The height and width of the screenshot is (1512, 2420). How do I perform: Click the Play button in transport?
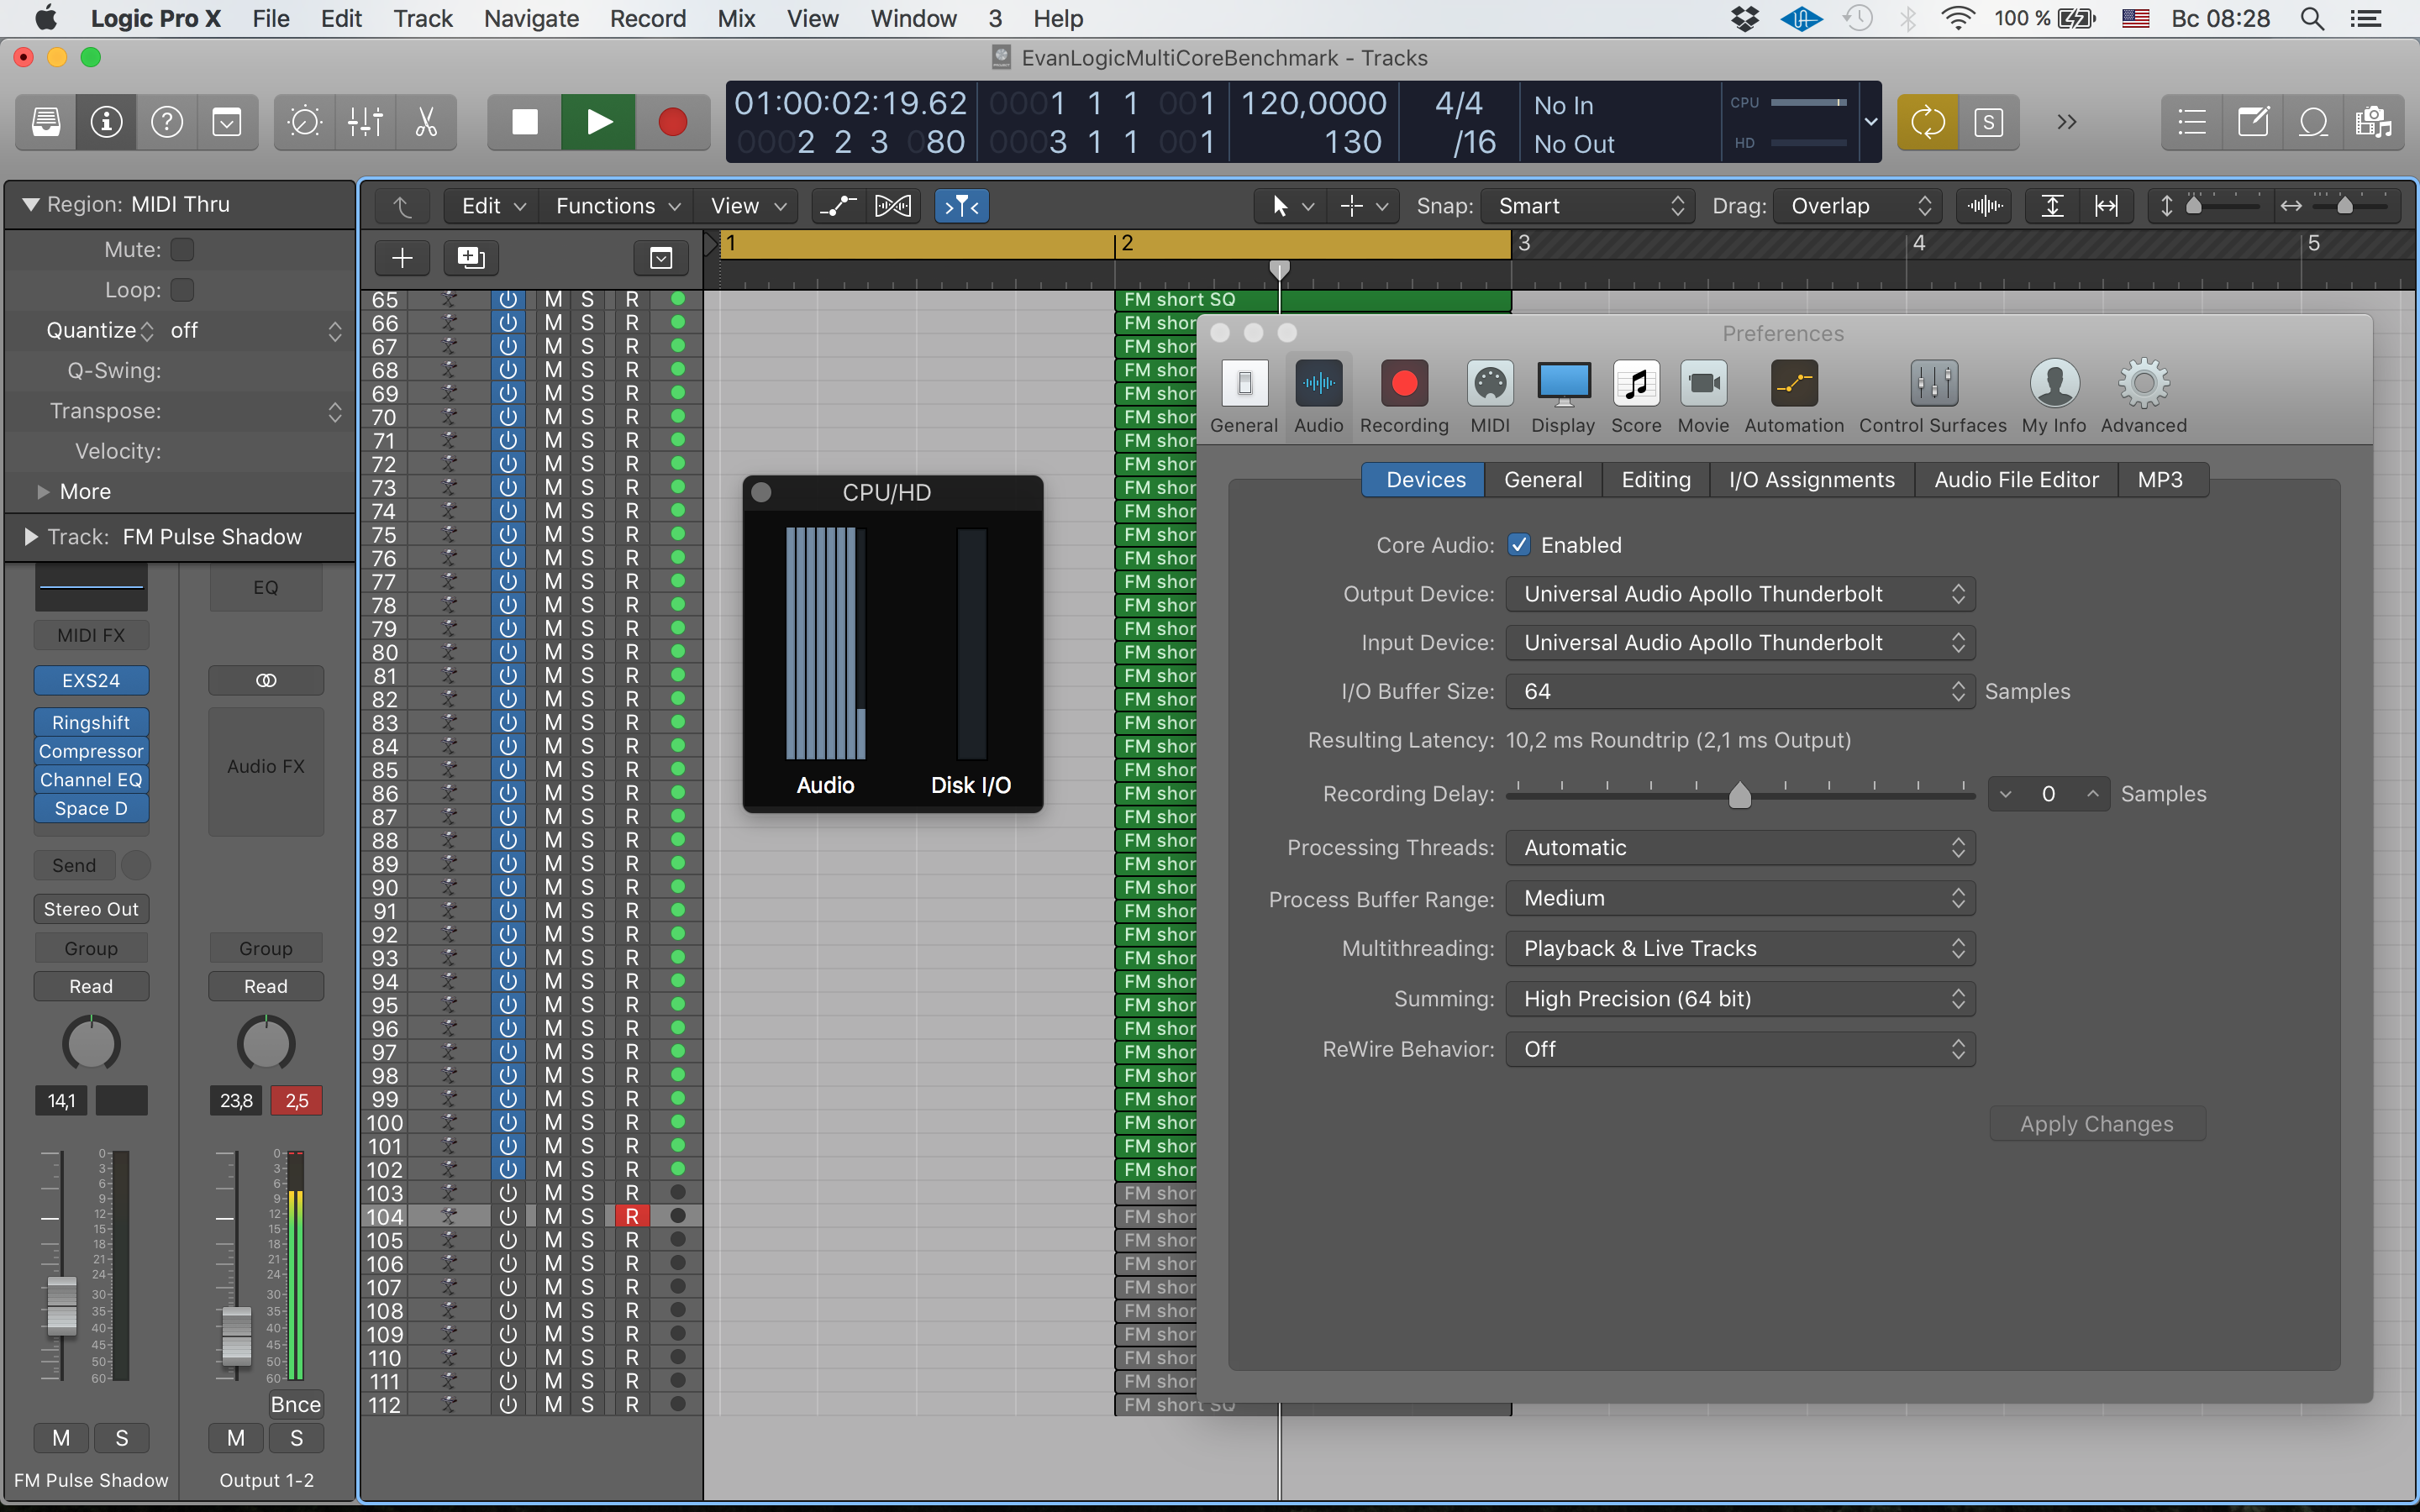point(597,122)
